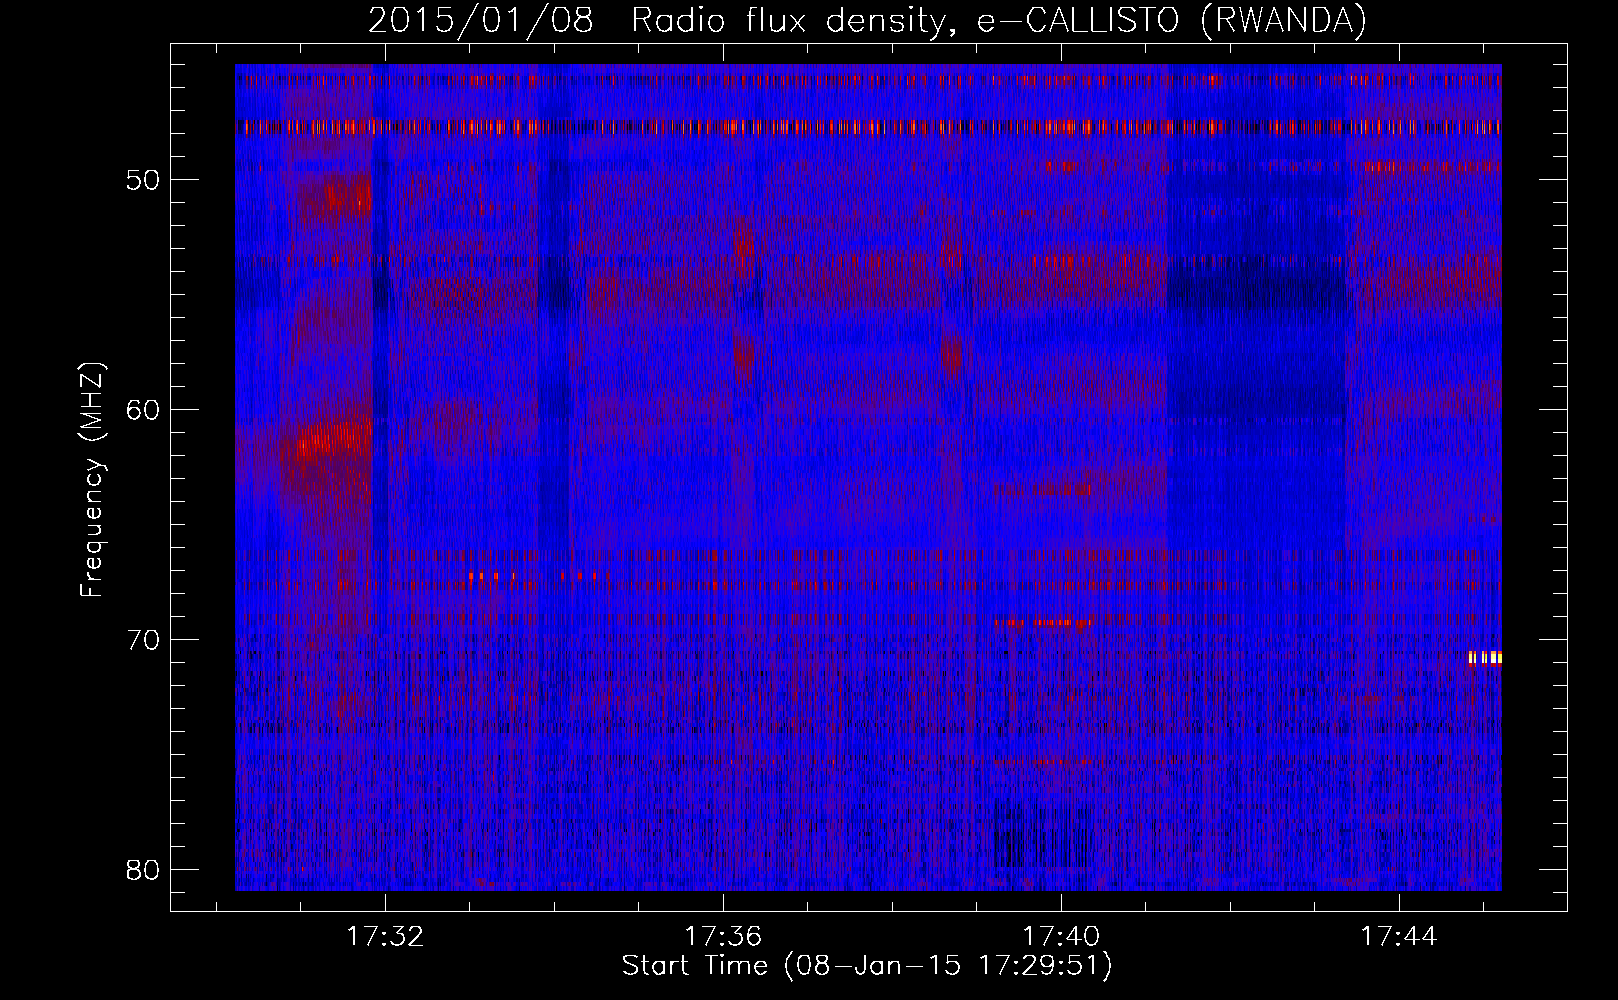The width and height of the screenshot is (1618, 1000).
Task: Click the 17:40 time tick label
Action: (x=1061, y=937)
